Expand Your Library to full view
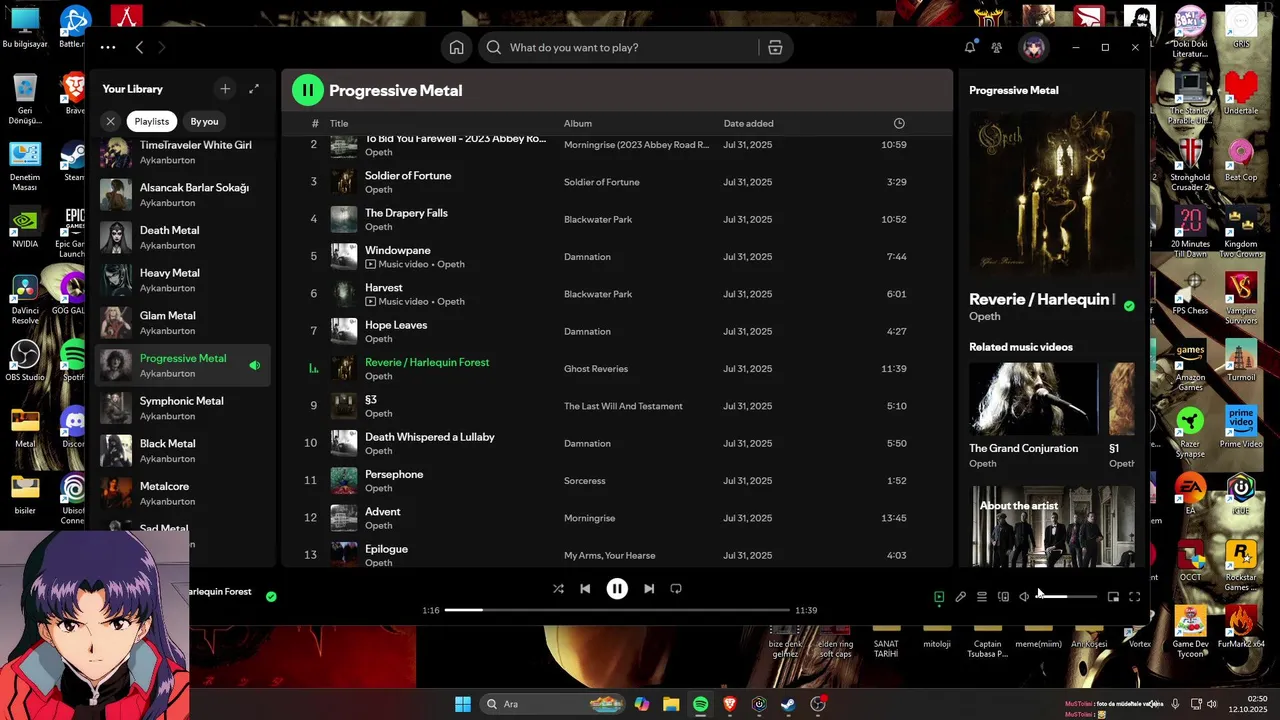 [x=254, y=89]
